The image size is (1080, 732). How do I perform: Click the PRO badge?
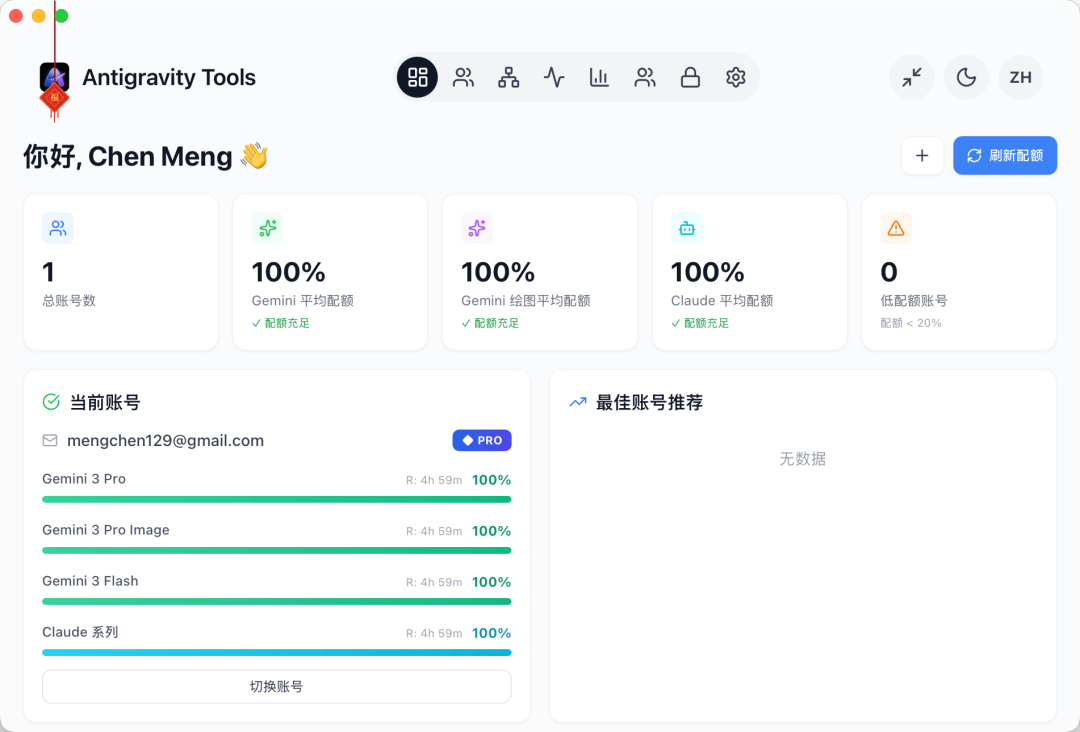[482, 441]
